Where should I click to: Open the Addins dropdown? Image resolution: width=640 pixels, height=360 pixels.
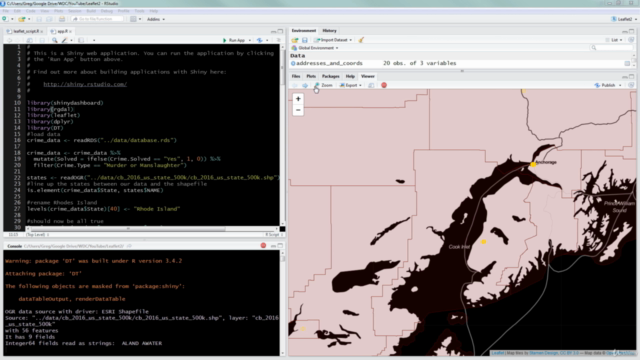156,19
